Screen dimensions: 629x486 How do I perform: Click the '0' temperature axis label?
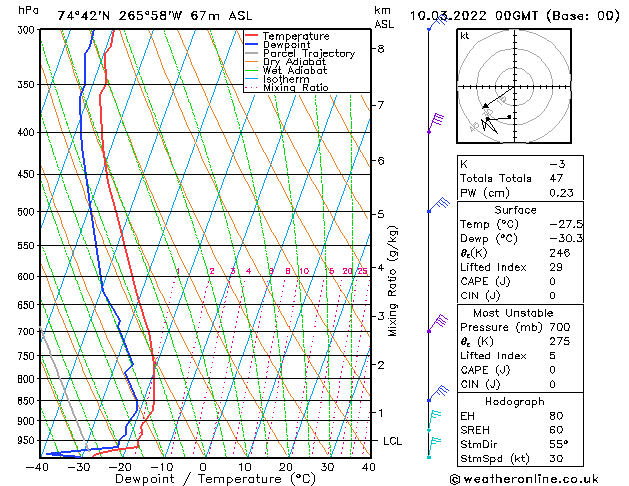[x=203, y=467]
